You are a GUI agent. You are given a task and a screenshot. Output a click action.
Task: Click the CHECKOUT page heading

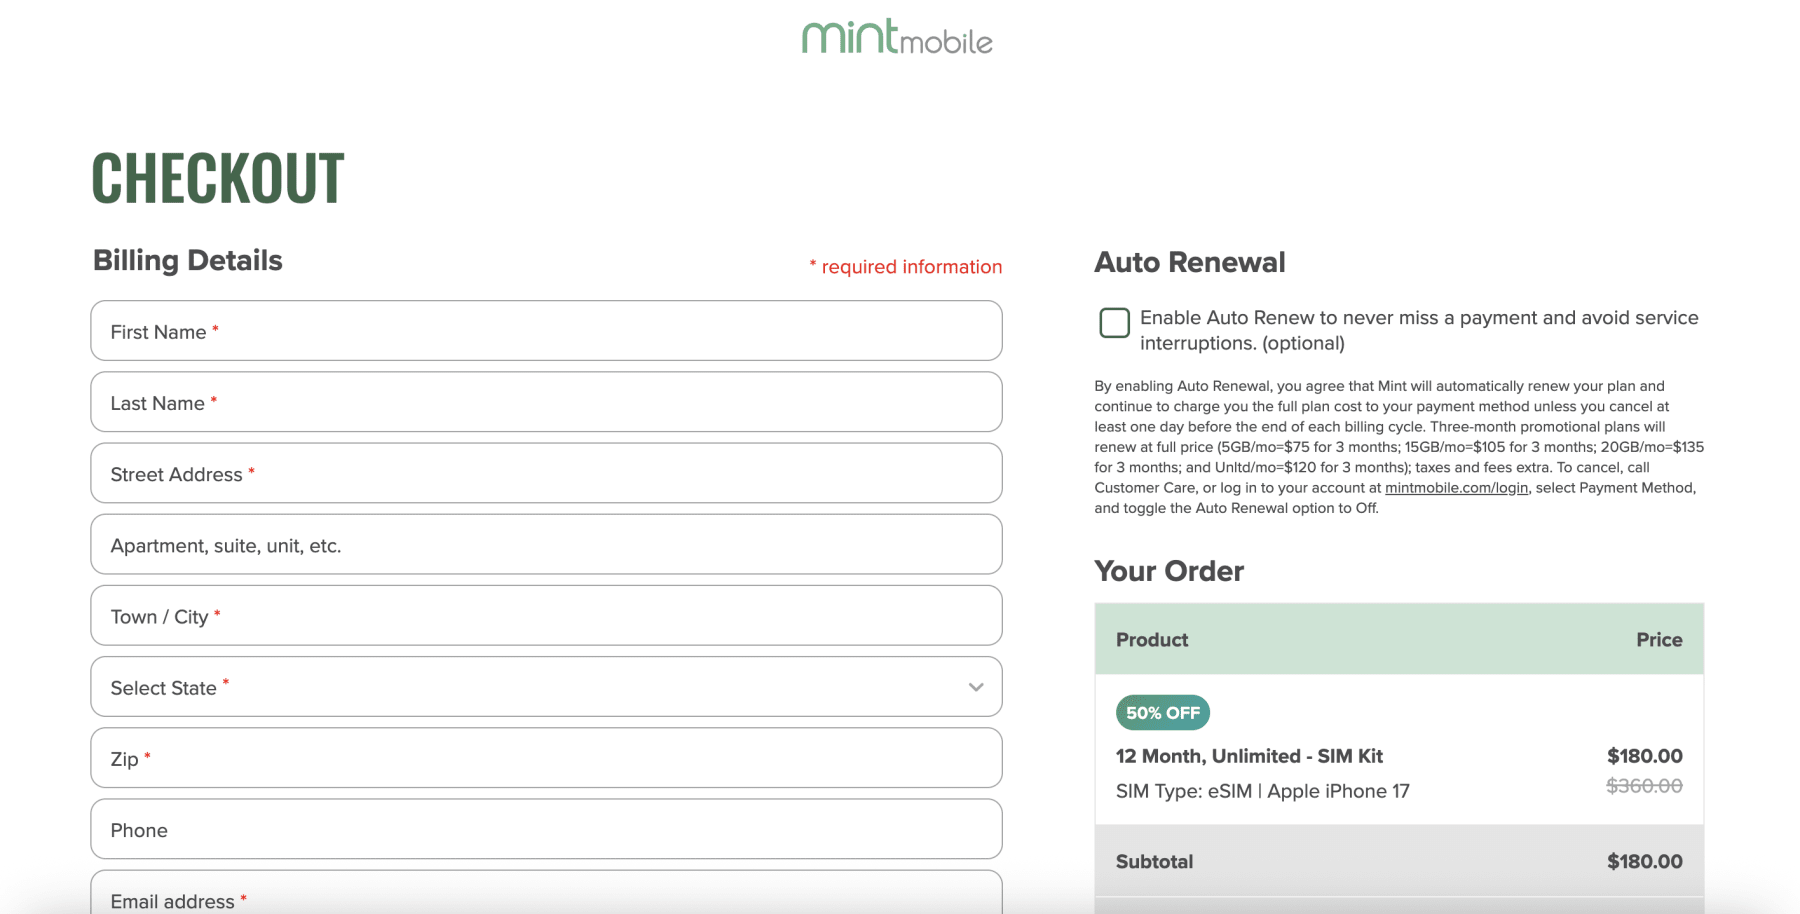[x=218, y=178]
